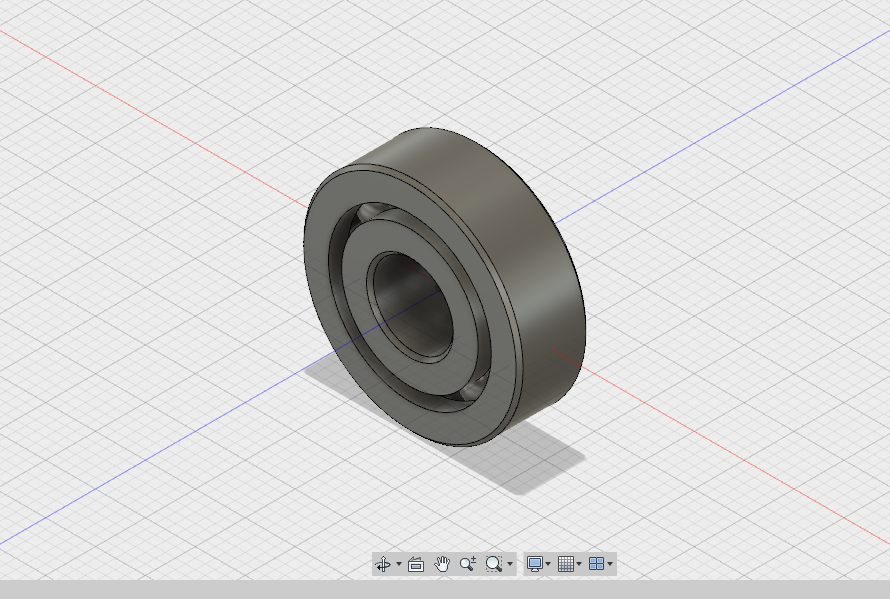Select the Zoom tool

[x=467, y=563]
